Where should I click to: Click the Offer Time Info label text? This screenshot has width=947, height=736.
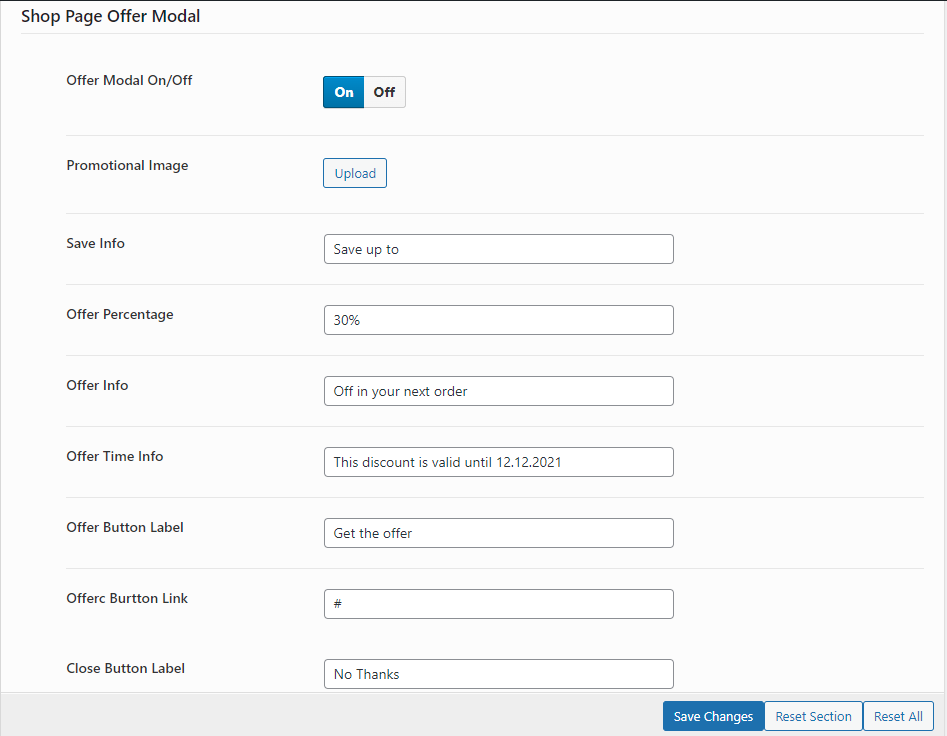[114, 456]
